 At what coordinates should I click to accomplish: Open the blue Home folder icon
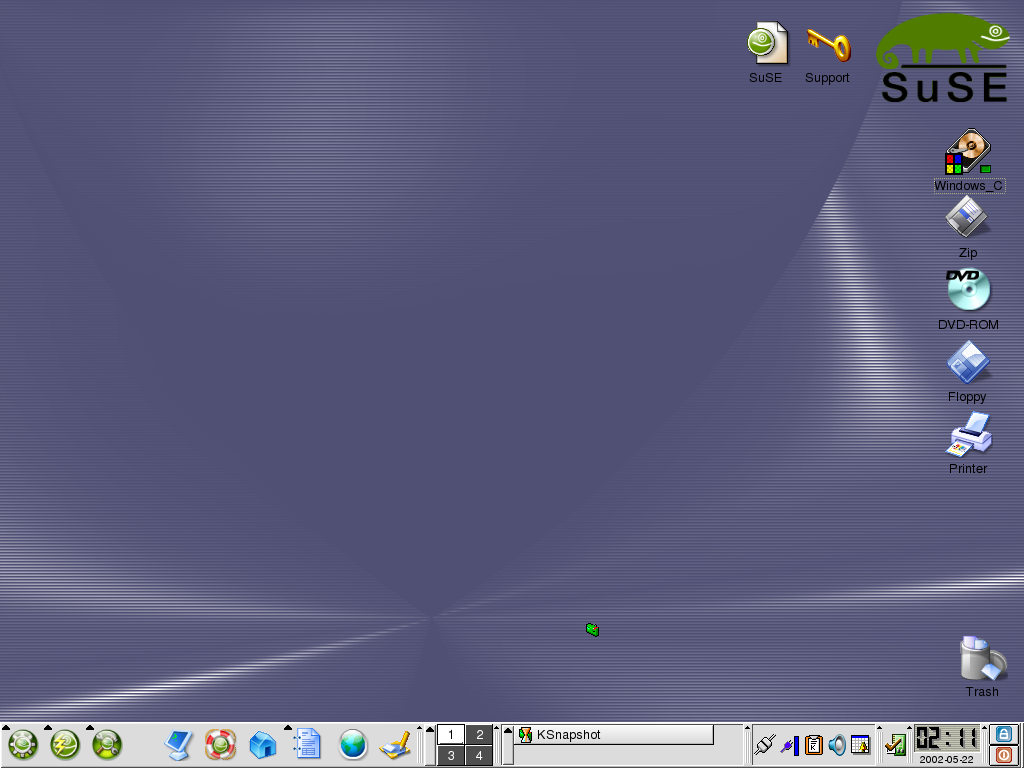coord(263,744)
